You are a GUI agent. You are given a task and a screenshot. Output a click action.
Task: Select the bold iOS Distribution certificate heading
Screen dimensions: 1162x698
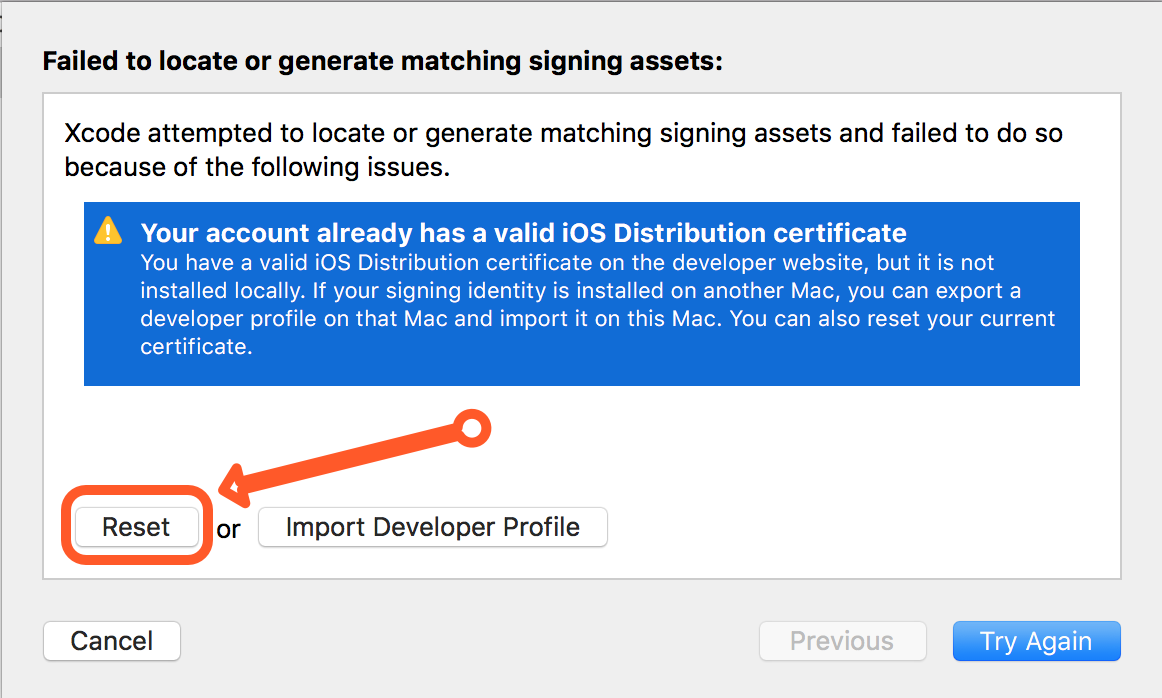pos(523,234)
